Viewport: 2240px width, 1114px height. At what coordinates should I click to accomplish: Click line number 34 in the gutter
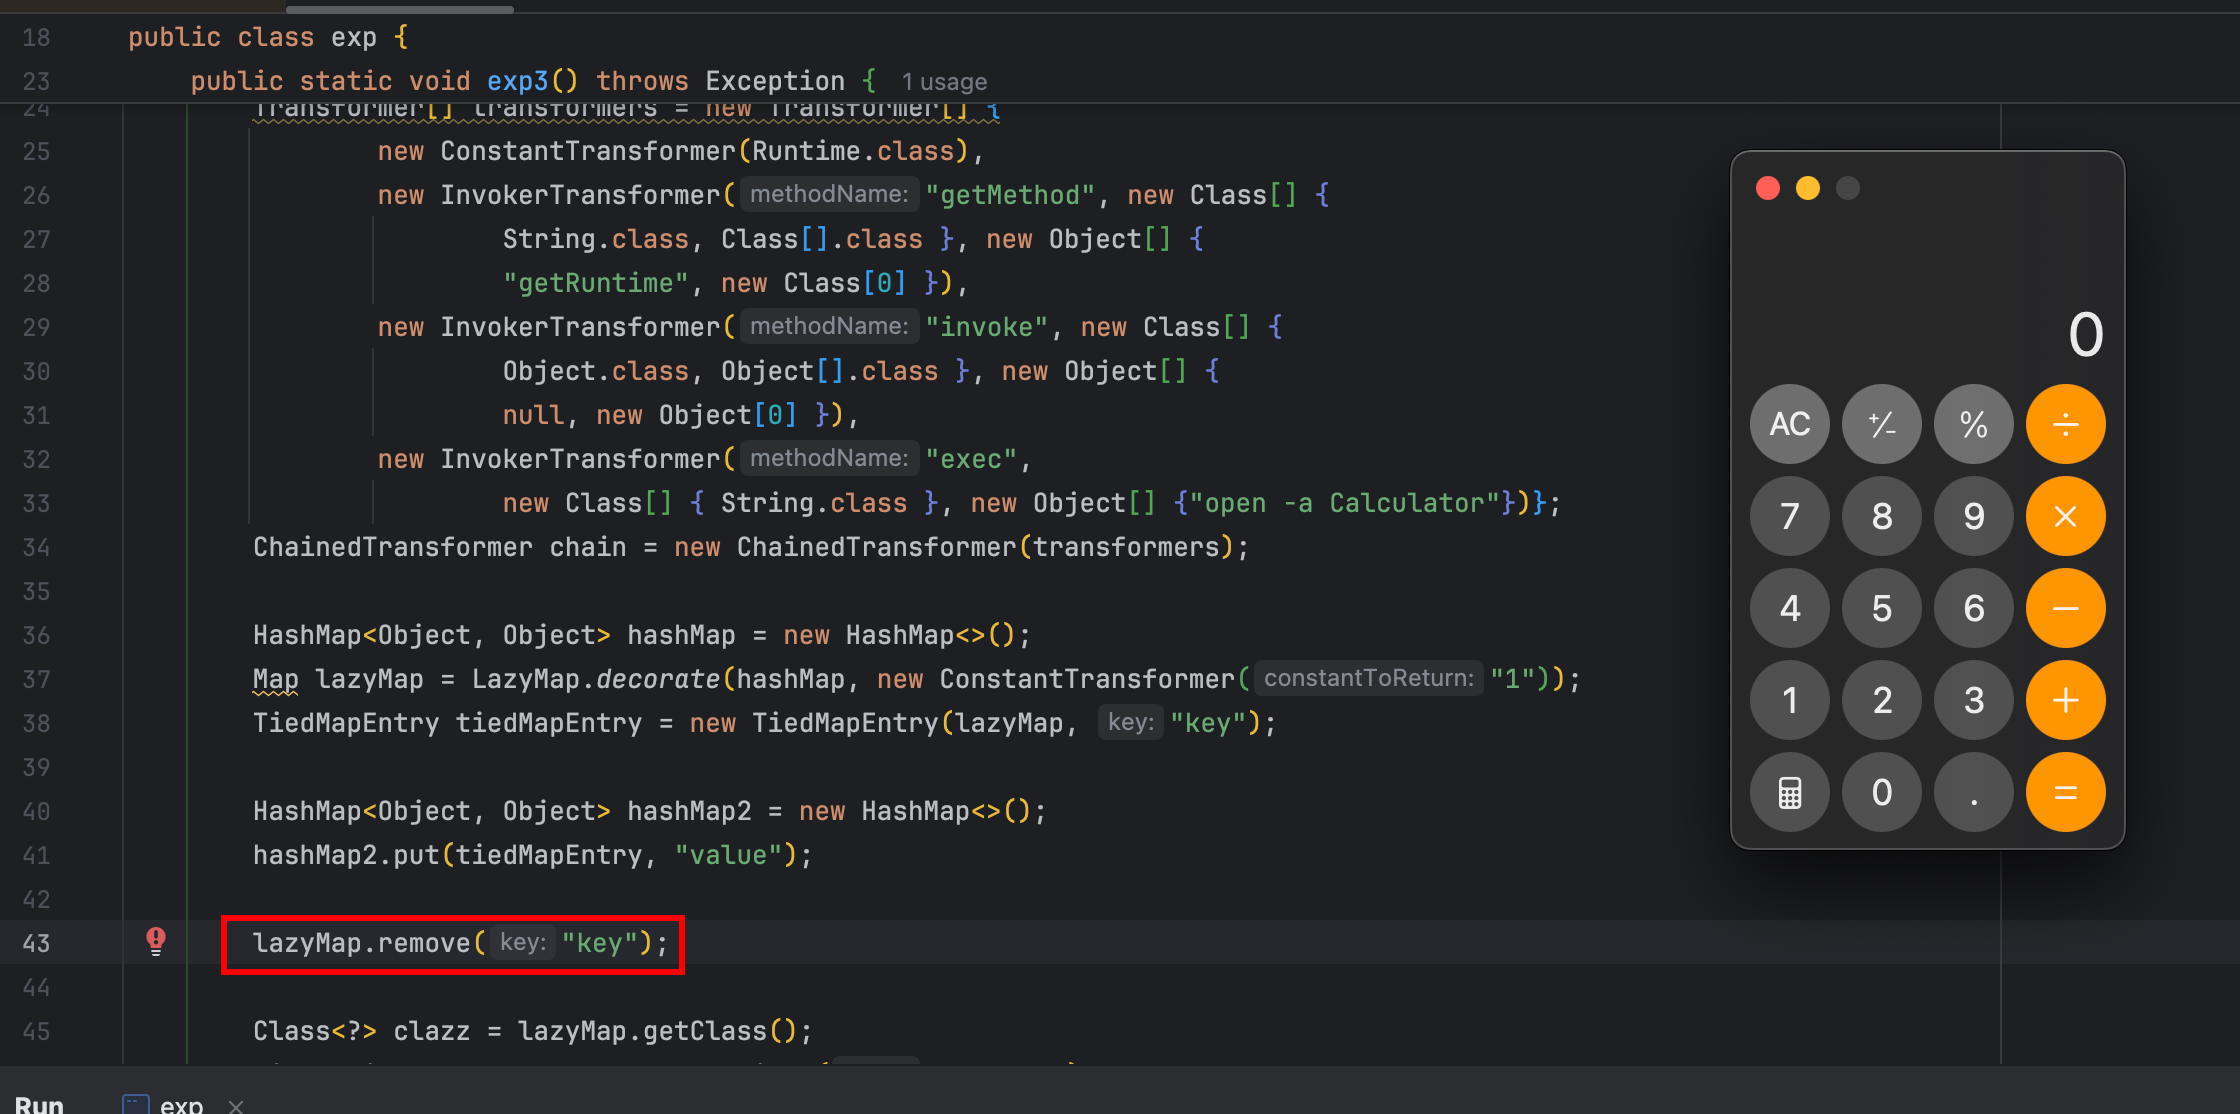(36, 547)
